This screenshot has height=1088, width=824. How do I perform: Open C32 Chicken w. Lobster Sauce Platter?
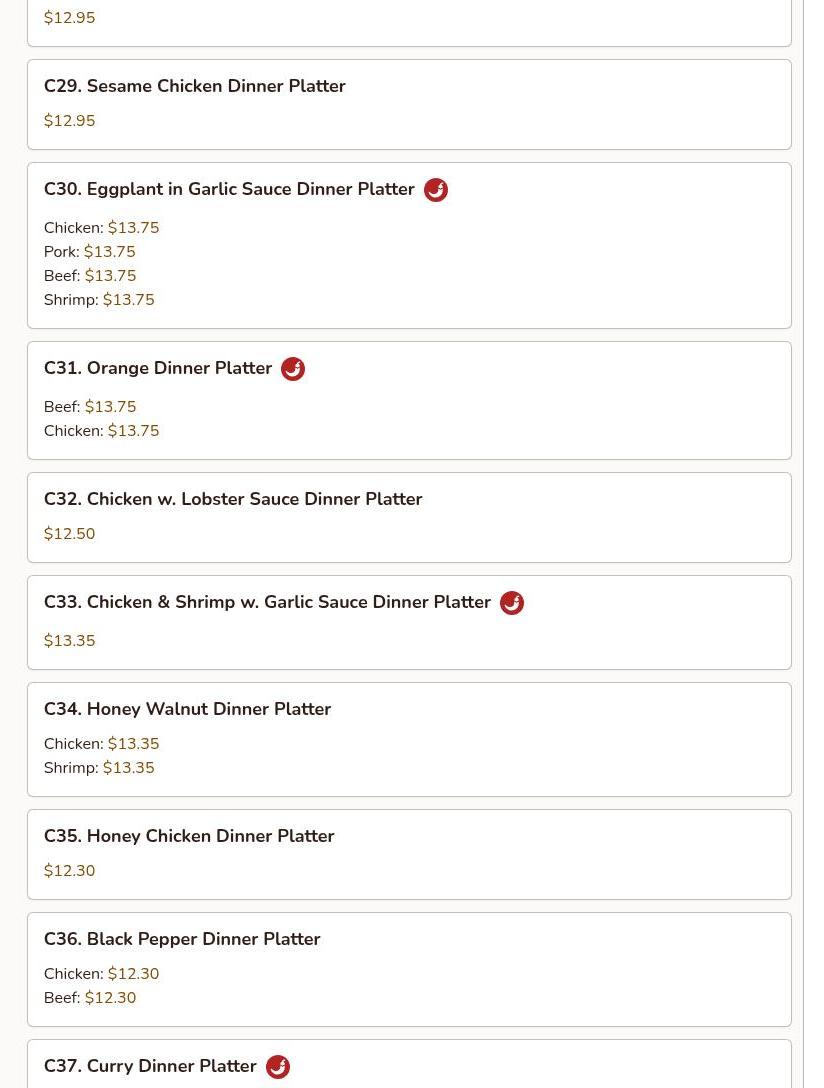pos(409,518)
